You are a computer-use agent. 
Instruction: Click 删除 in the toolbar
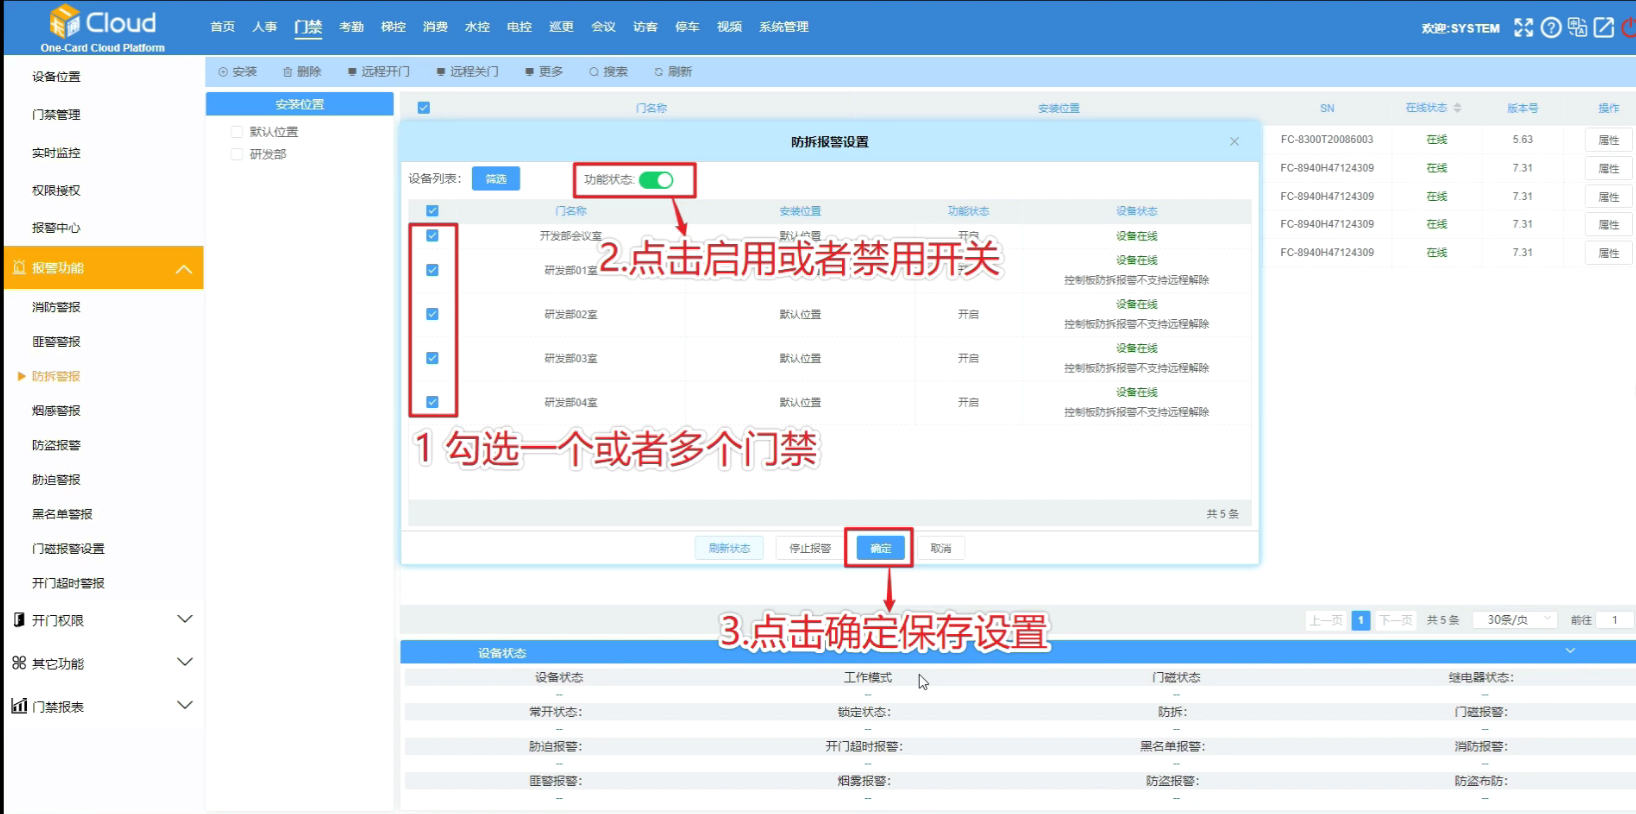[x=302, y=72]
